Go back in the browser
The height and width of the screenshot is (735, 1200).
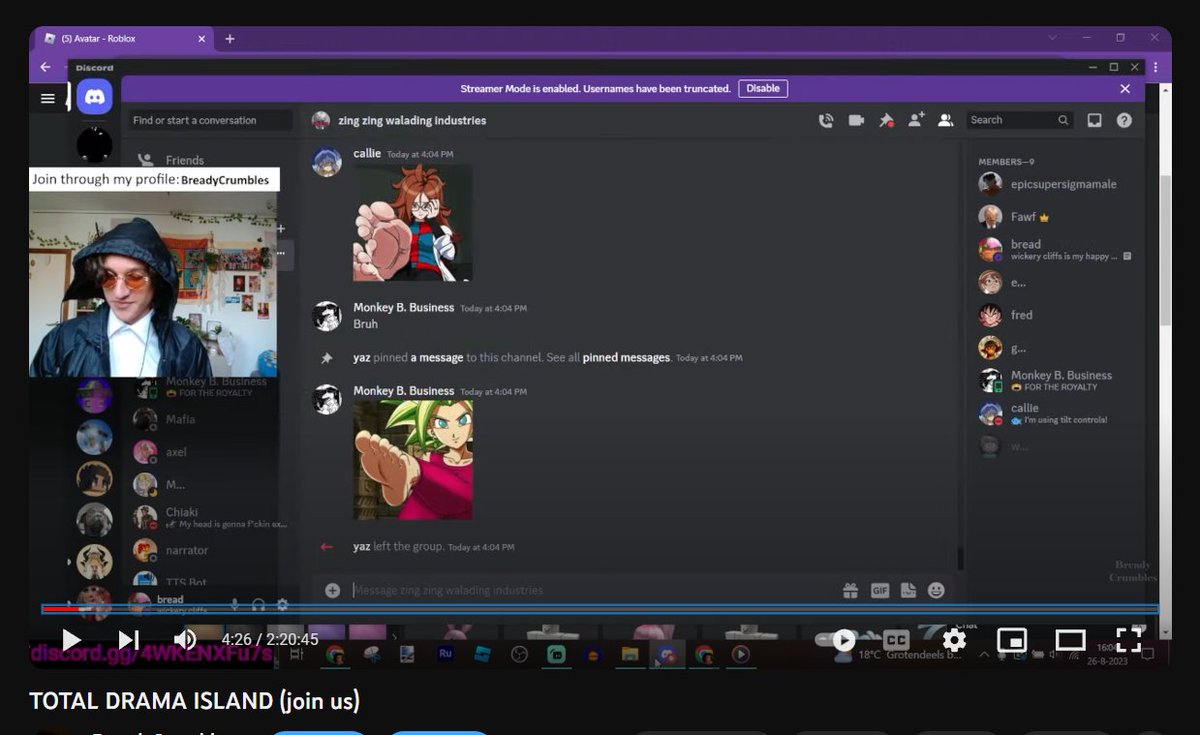coord(45,67)
